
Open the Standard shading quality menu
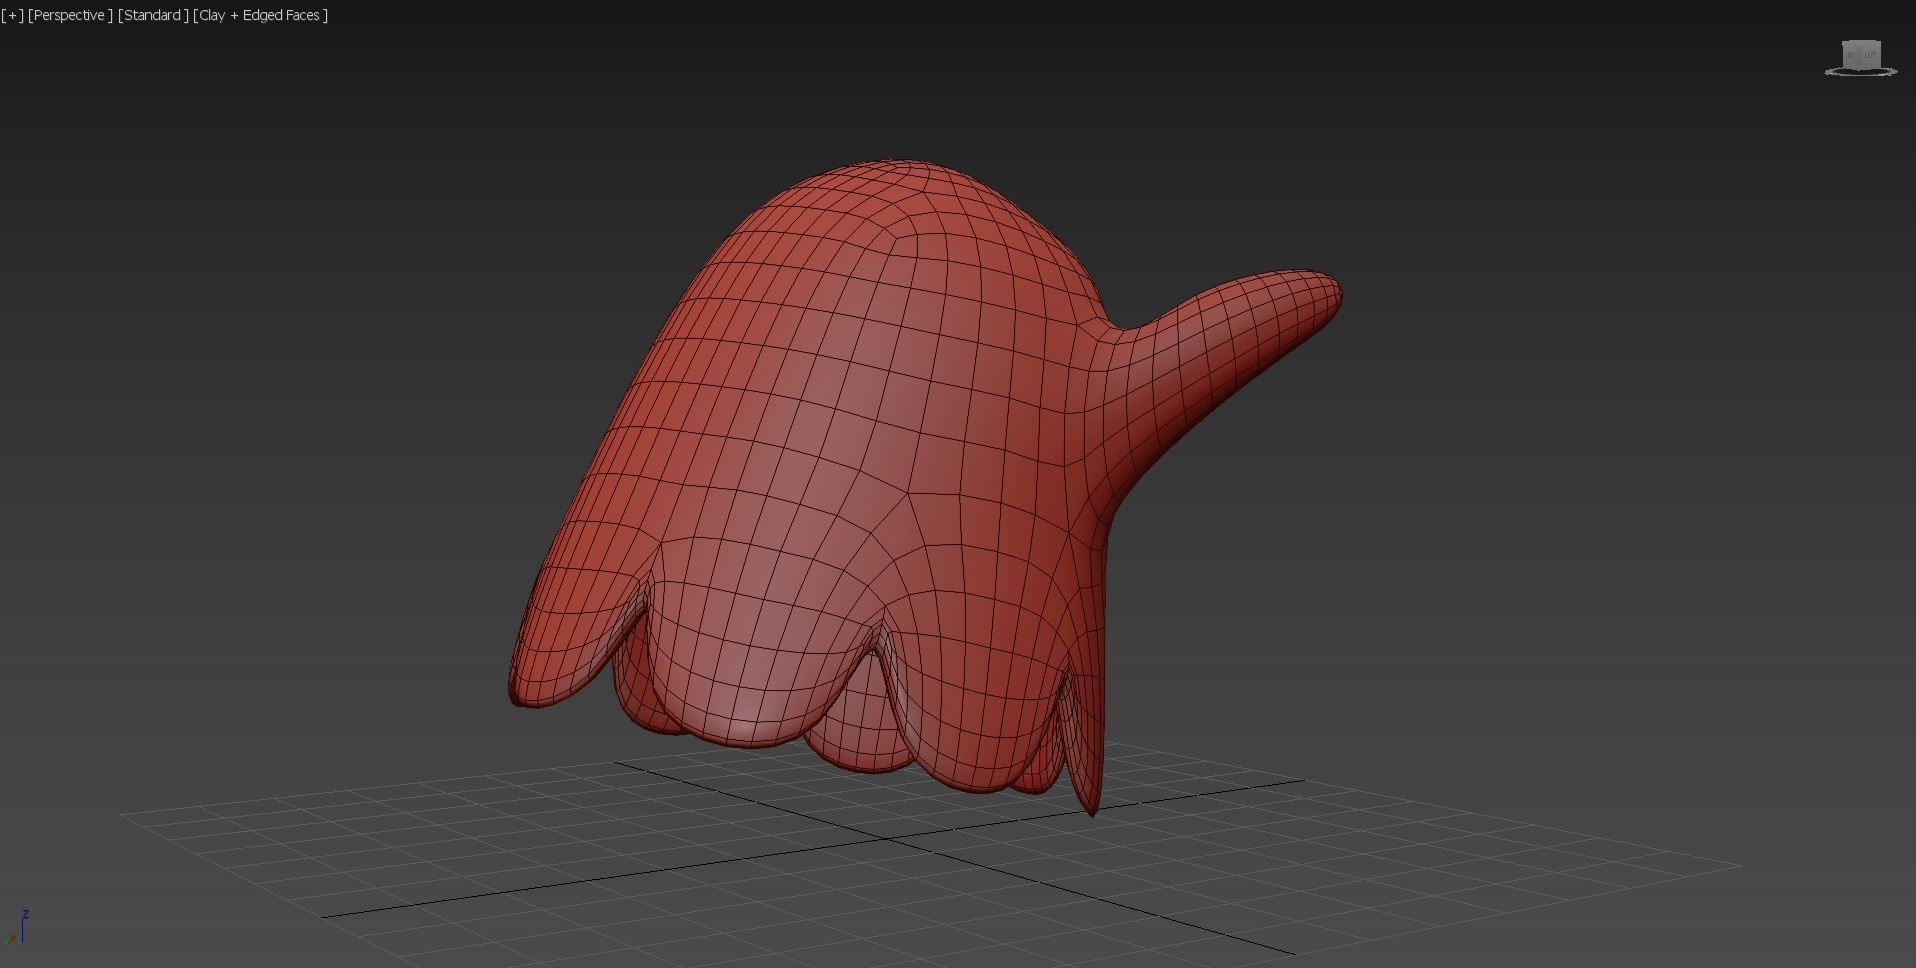pos(153,15)
